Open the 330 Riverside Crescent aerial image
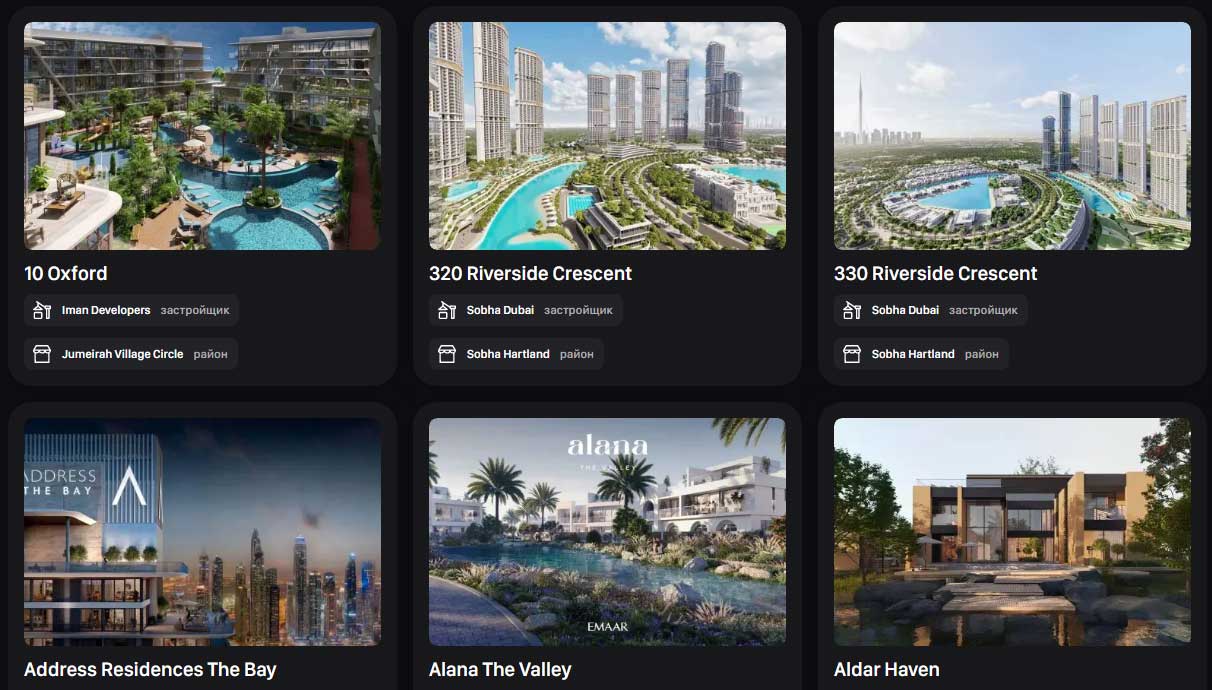Screen dimensions: 1212x690 click(1012, 136)
